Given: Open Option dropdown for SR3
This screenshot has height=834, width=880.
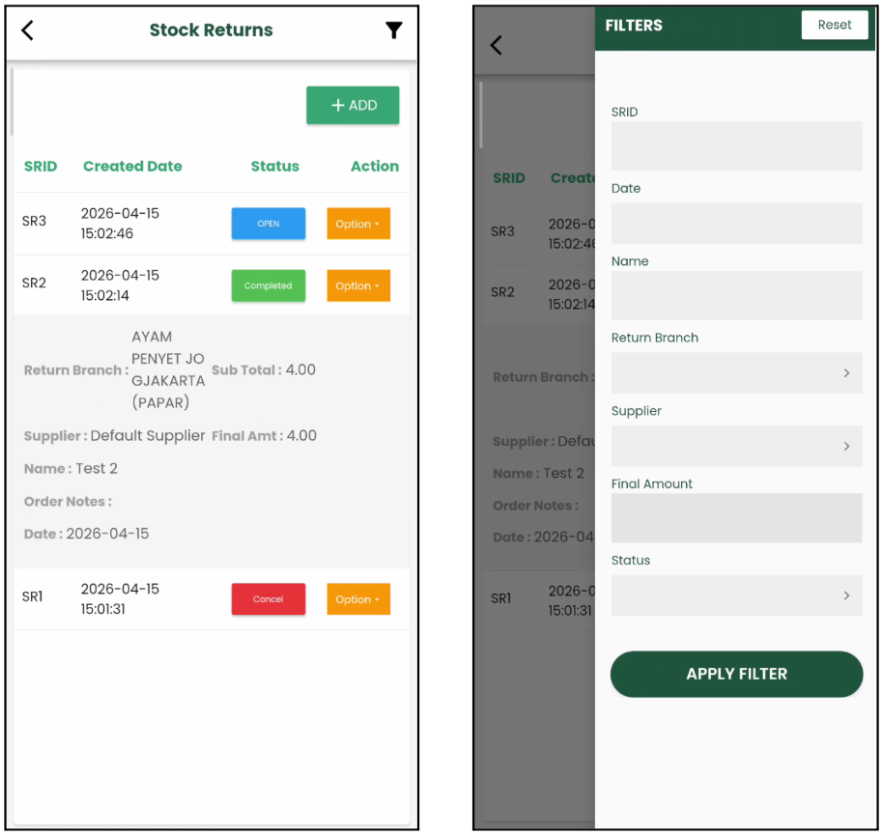Looking at the screenshot, I should tap(358, 224).
